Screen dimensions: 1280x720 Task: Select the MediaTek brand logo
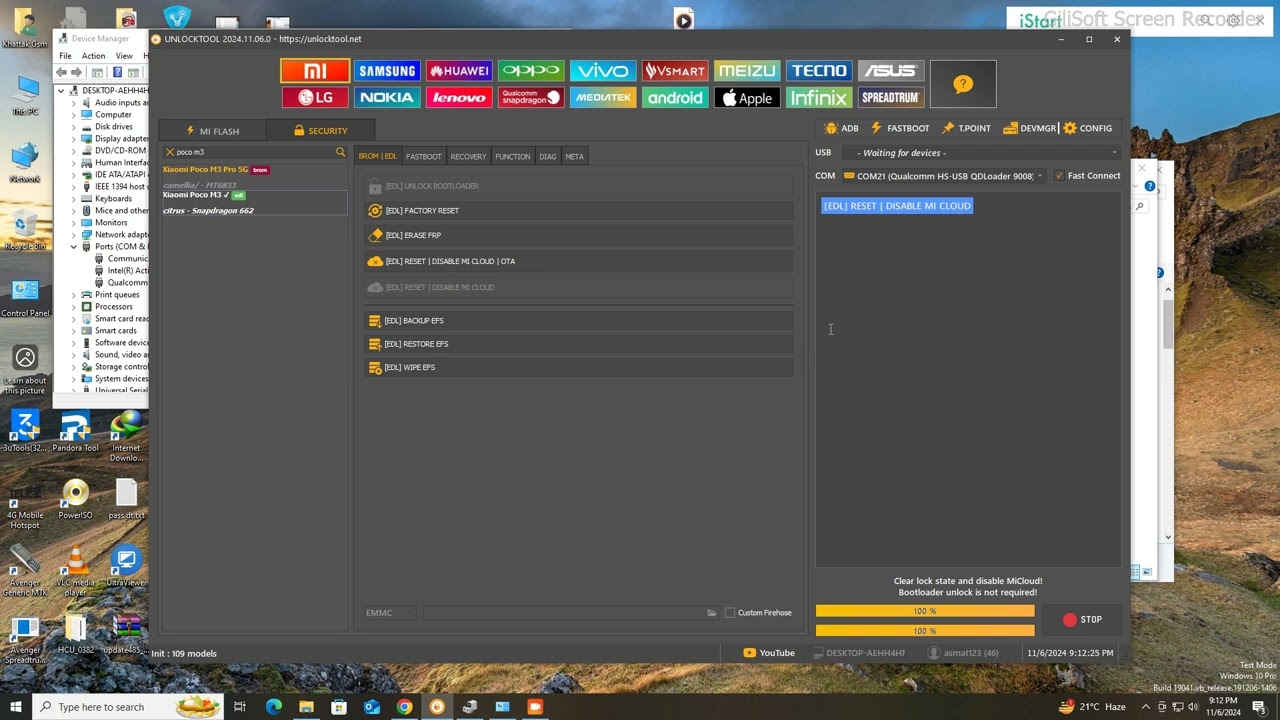pyautogui.click(x=603, y=98)
